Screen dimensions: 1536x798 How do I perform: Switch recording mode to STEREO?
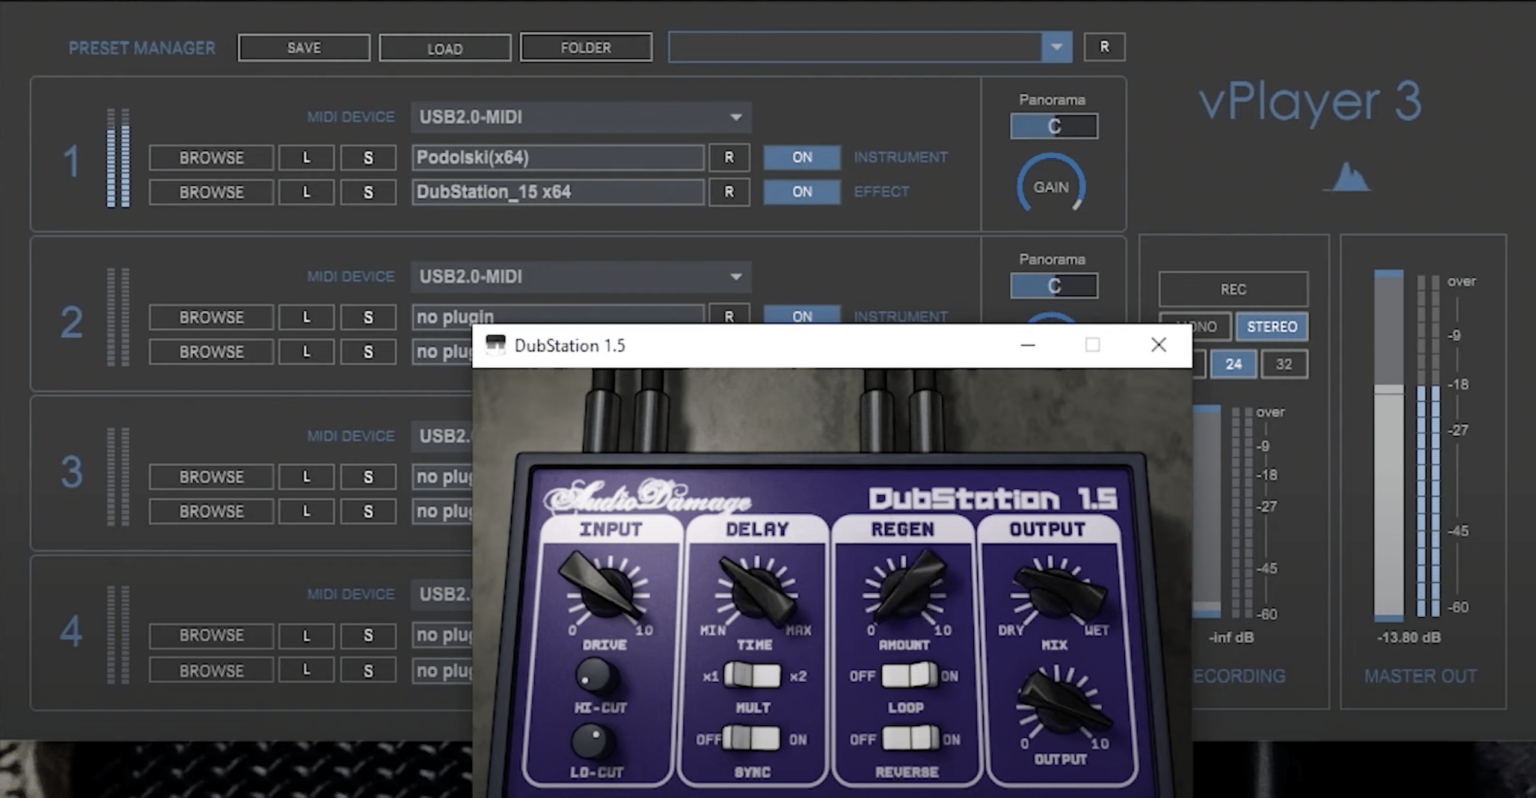1271,326
